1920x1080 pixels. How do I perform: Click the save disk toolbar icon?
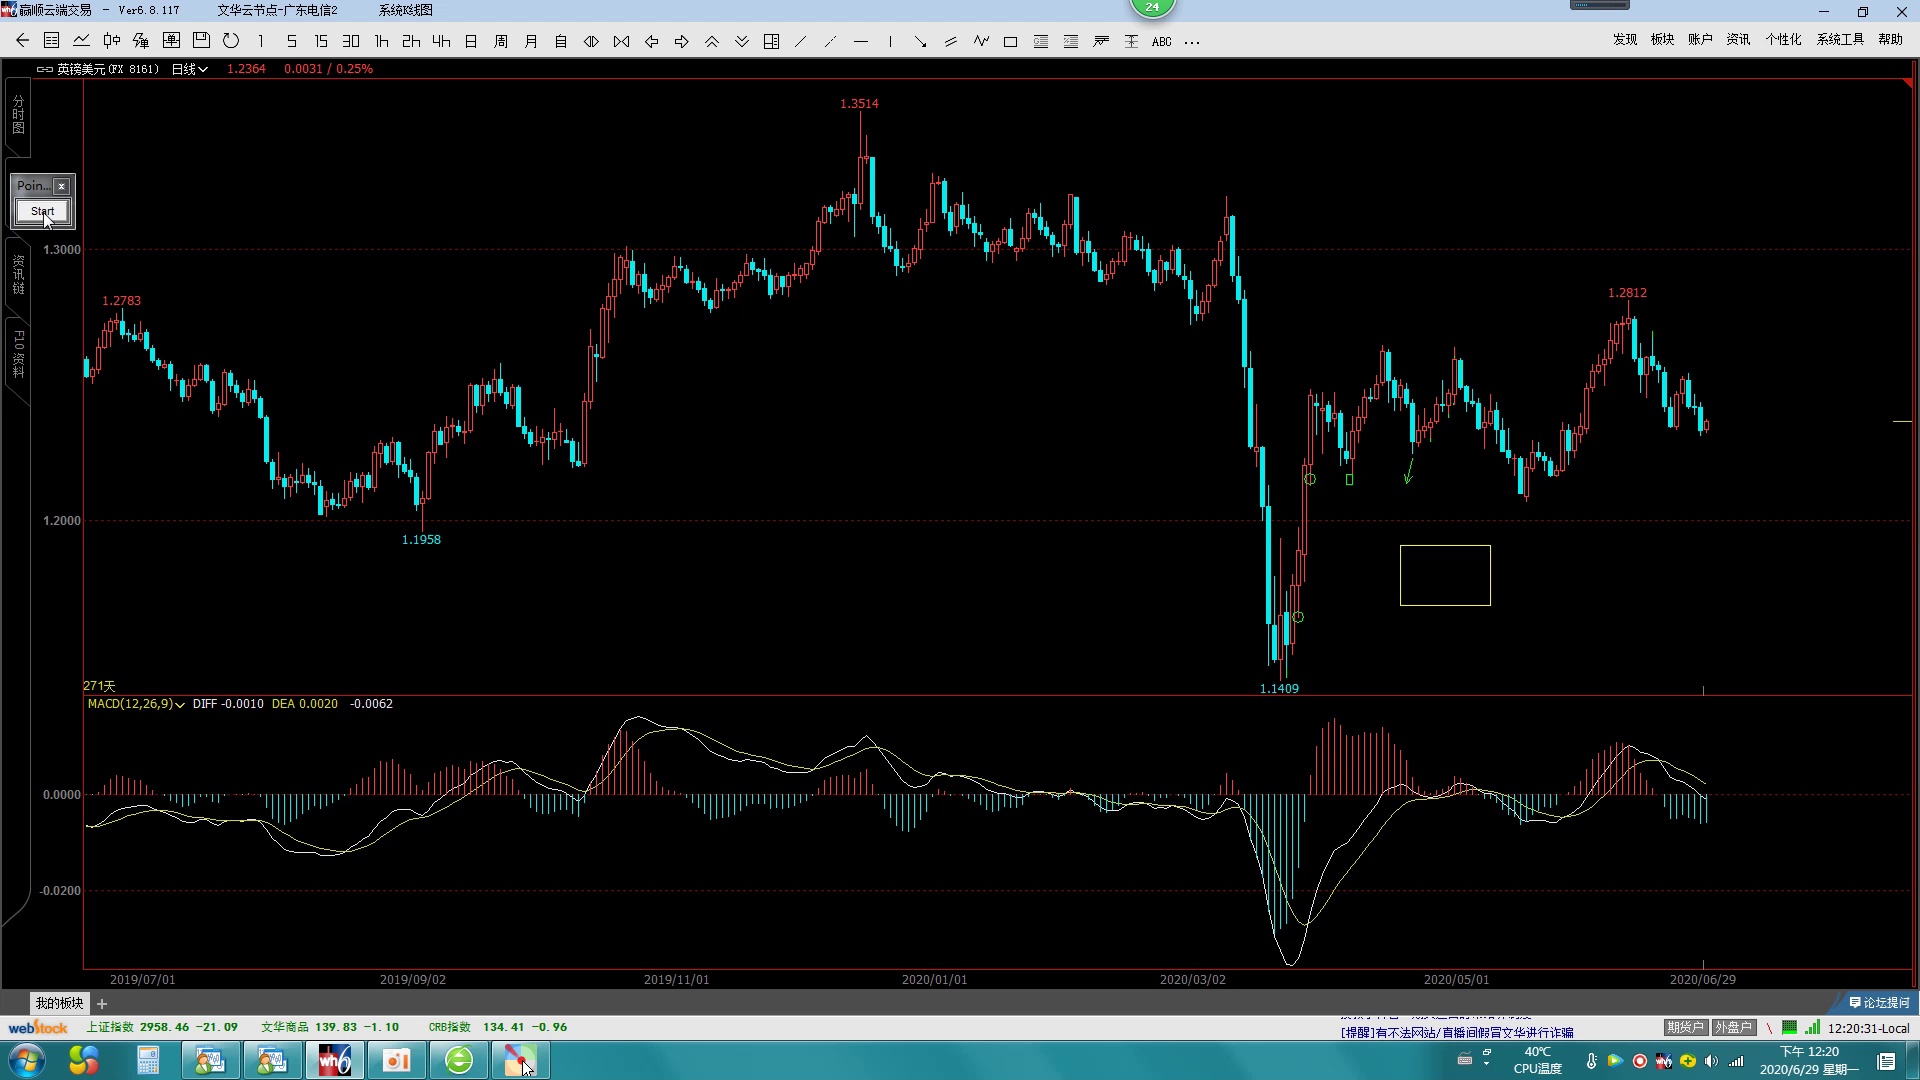[201, 41]
